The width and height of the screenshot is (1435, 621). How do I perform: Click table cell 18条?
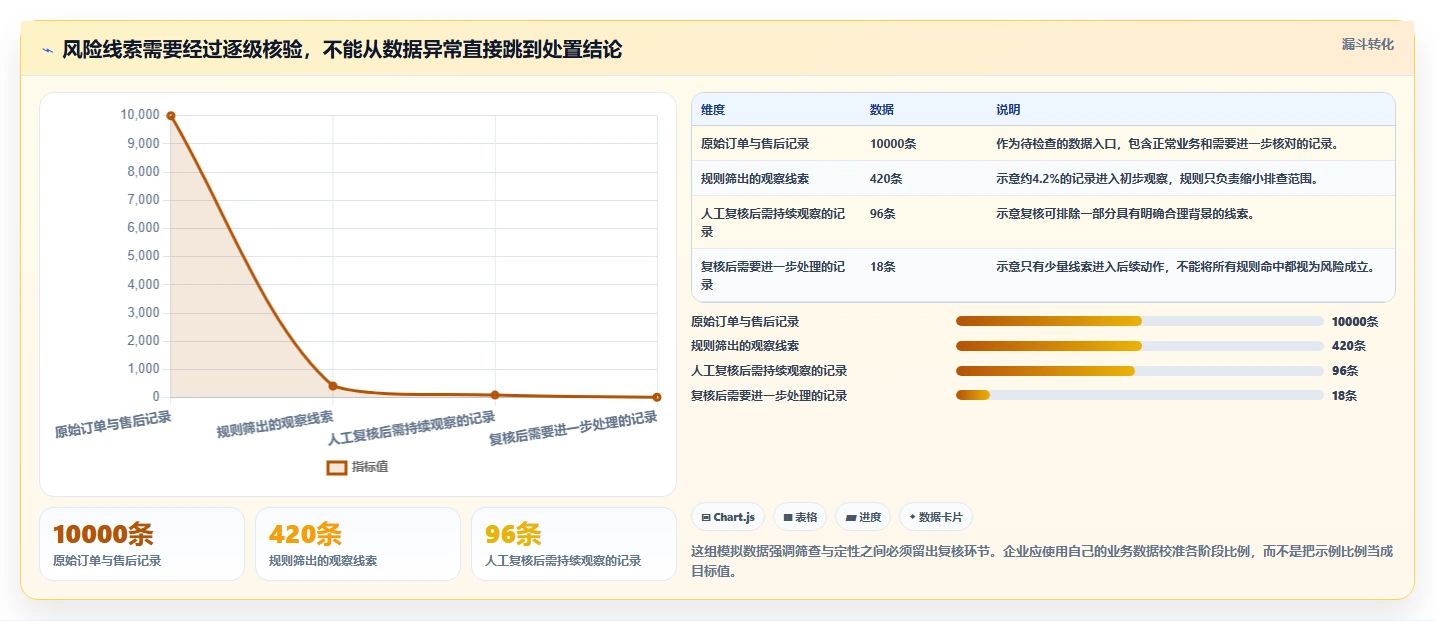pos(883,267)
